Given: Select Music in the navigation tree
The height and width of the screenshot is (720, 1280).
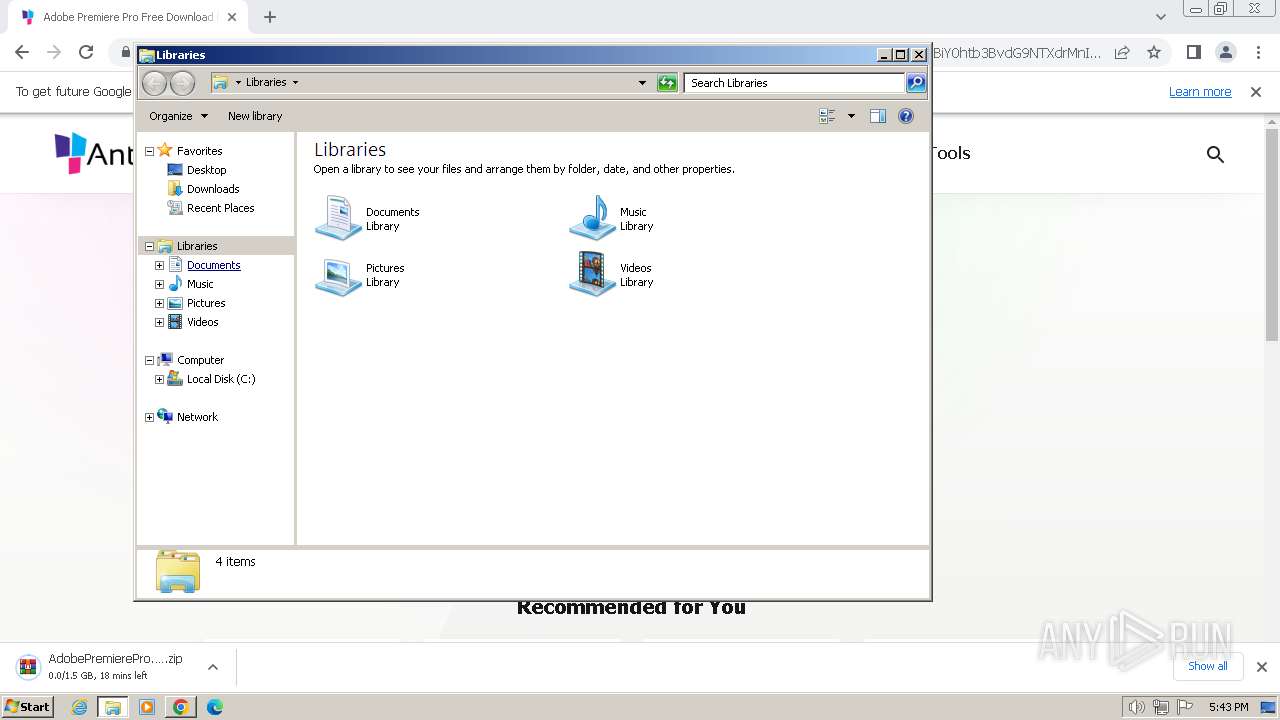Looking at the screenshot, I should click(200, 284).
